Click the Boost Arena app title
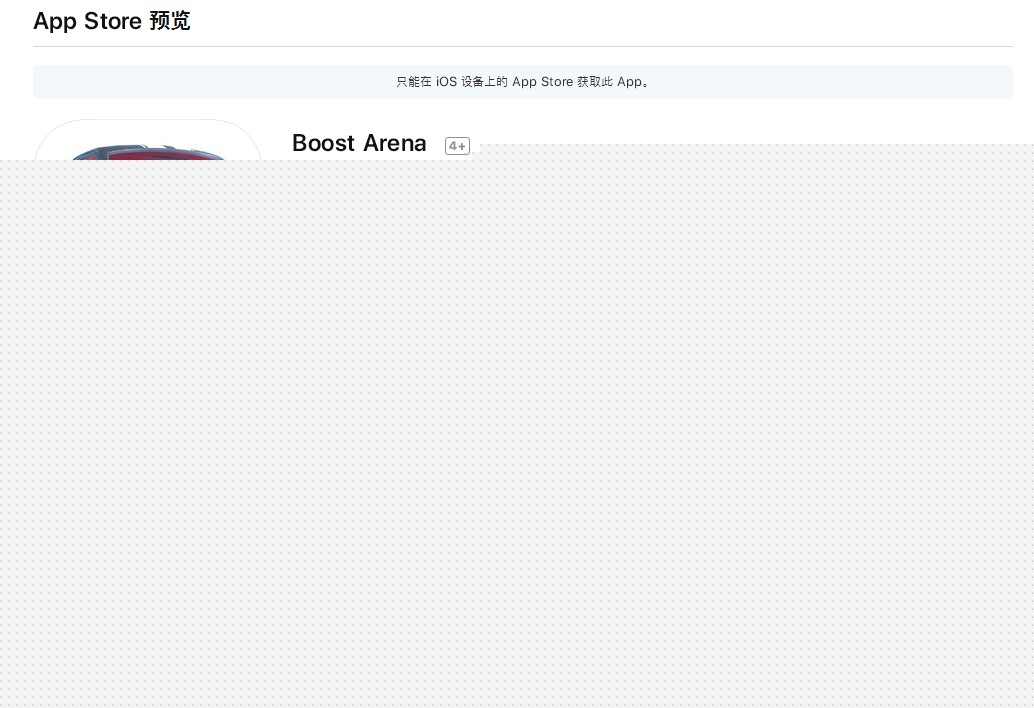This screenshot has height=708, width=1034. pos(359,143)
